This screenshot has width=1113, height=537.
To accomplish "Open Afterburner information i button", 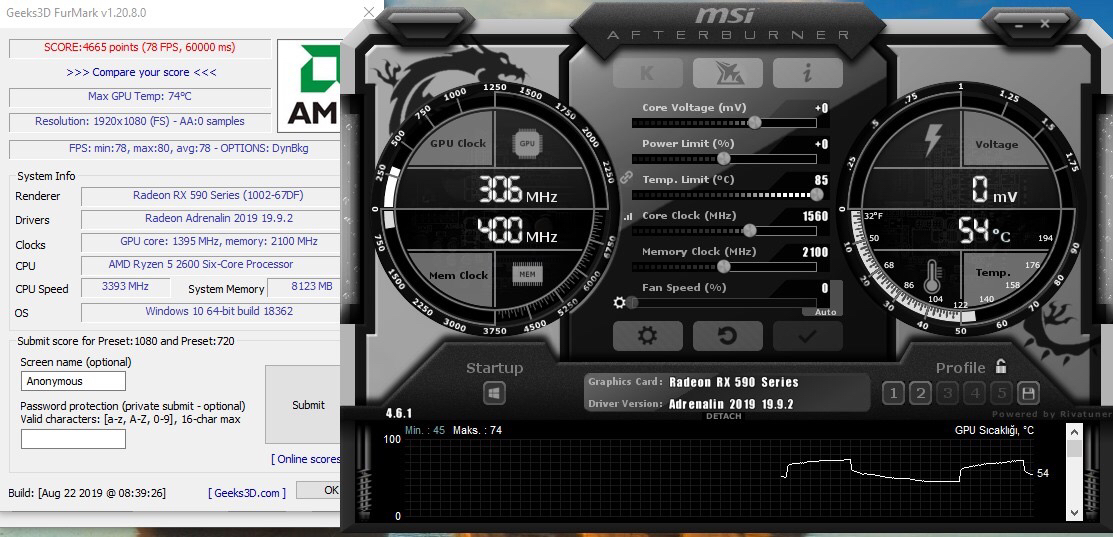I will click(x=808, y=73).
